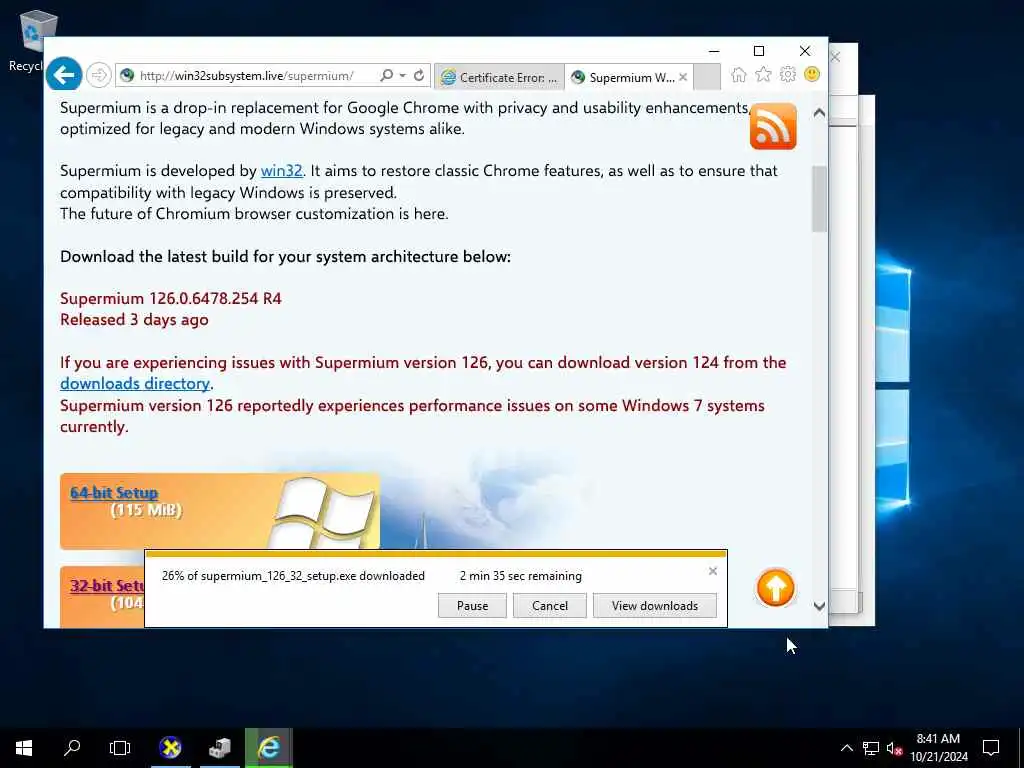Click Internet Explorer taskbar icon
The width and height of the screenshot is (1024, 768).
(x=269, y=748)
